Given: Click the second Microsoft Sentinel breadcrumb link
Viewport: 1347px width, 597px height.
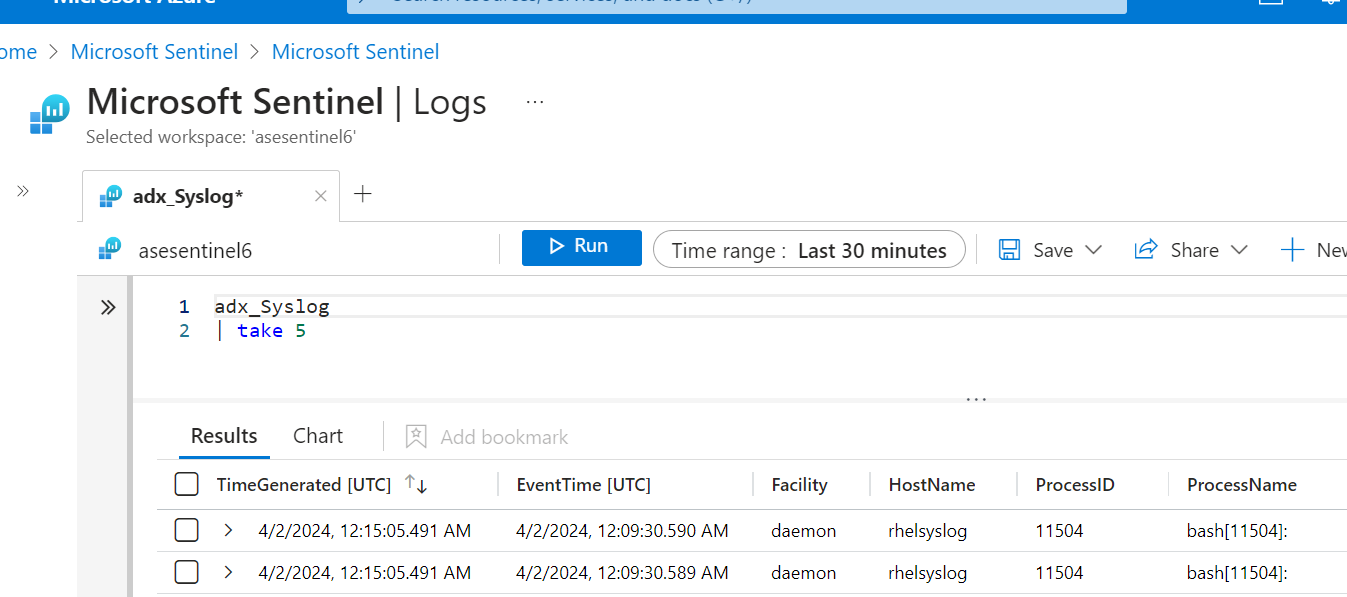Looking at the screenshot, I should tap(355, 52).
